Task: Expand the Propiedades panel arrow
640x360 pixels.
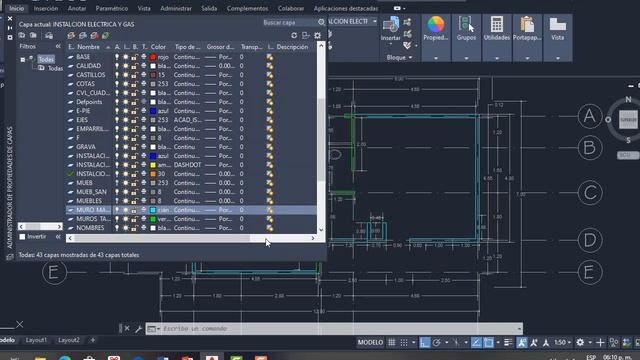Action: click(x=436, y=58)
